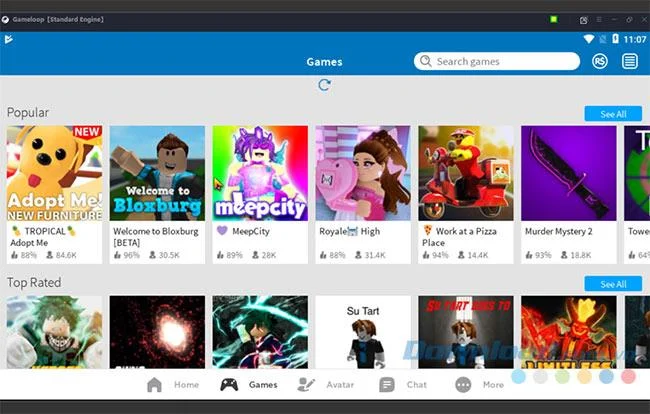Viewport: 650px width, 414px height.
Task: Click the 'Games' page title in the header
Action: tap(324, 62)
